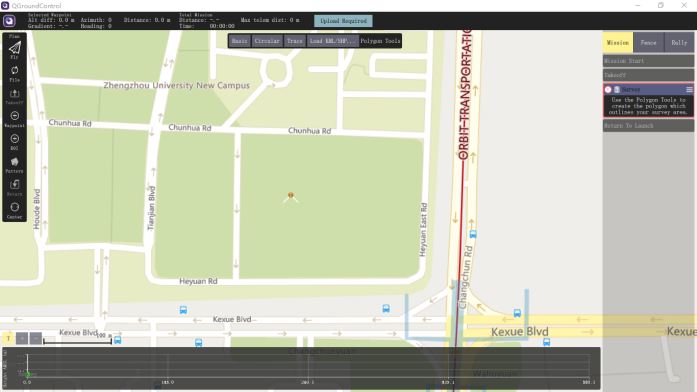Switch to Fly view
The height and width of the screenshot is (392, 697).
pyautogui.click(x=14, y=50)
